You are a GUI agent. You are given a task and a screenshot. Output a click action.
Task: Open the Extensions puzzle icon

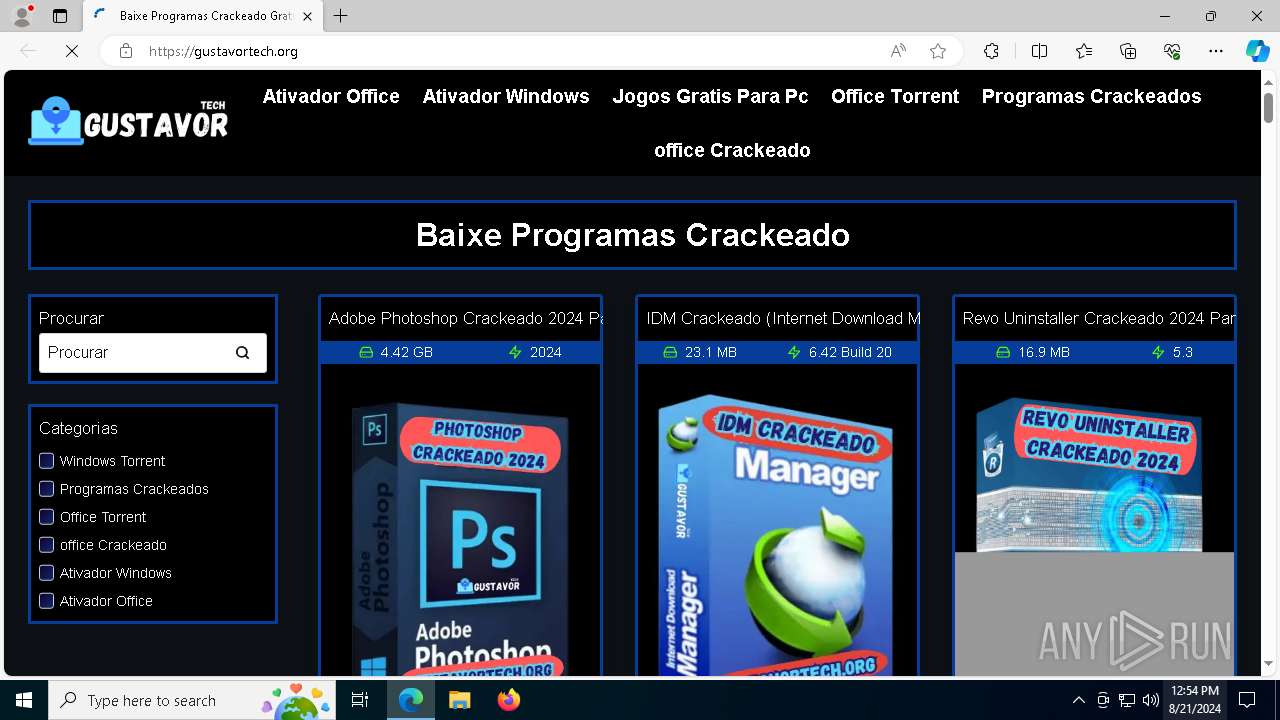click(x=991, y=51)
